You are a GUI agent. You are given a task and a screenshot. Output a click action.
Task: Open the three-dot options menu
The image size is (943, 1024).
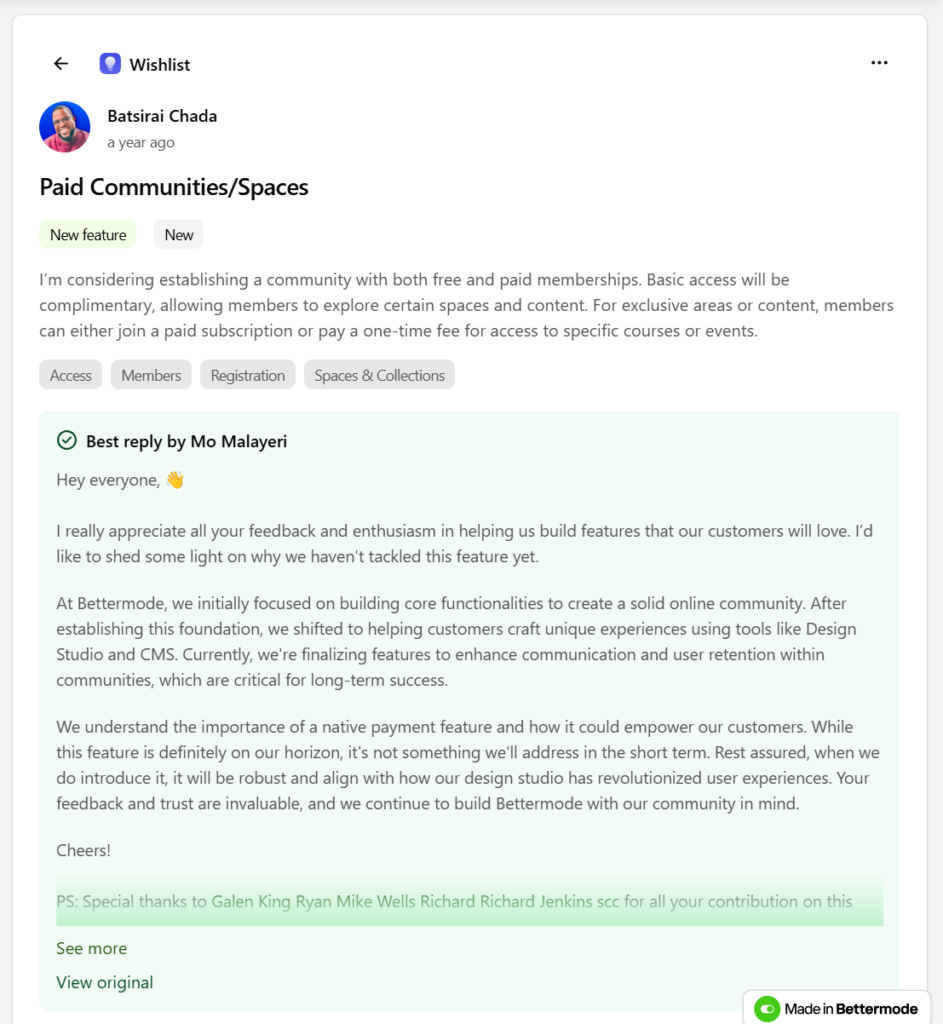tap(879, 62)
